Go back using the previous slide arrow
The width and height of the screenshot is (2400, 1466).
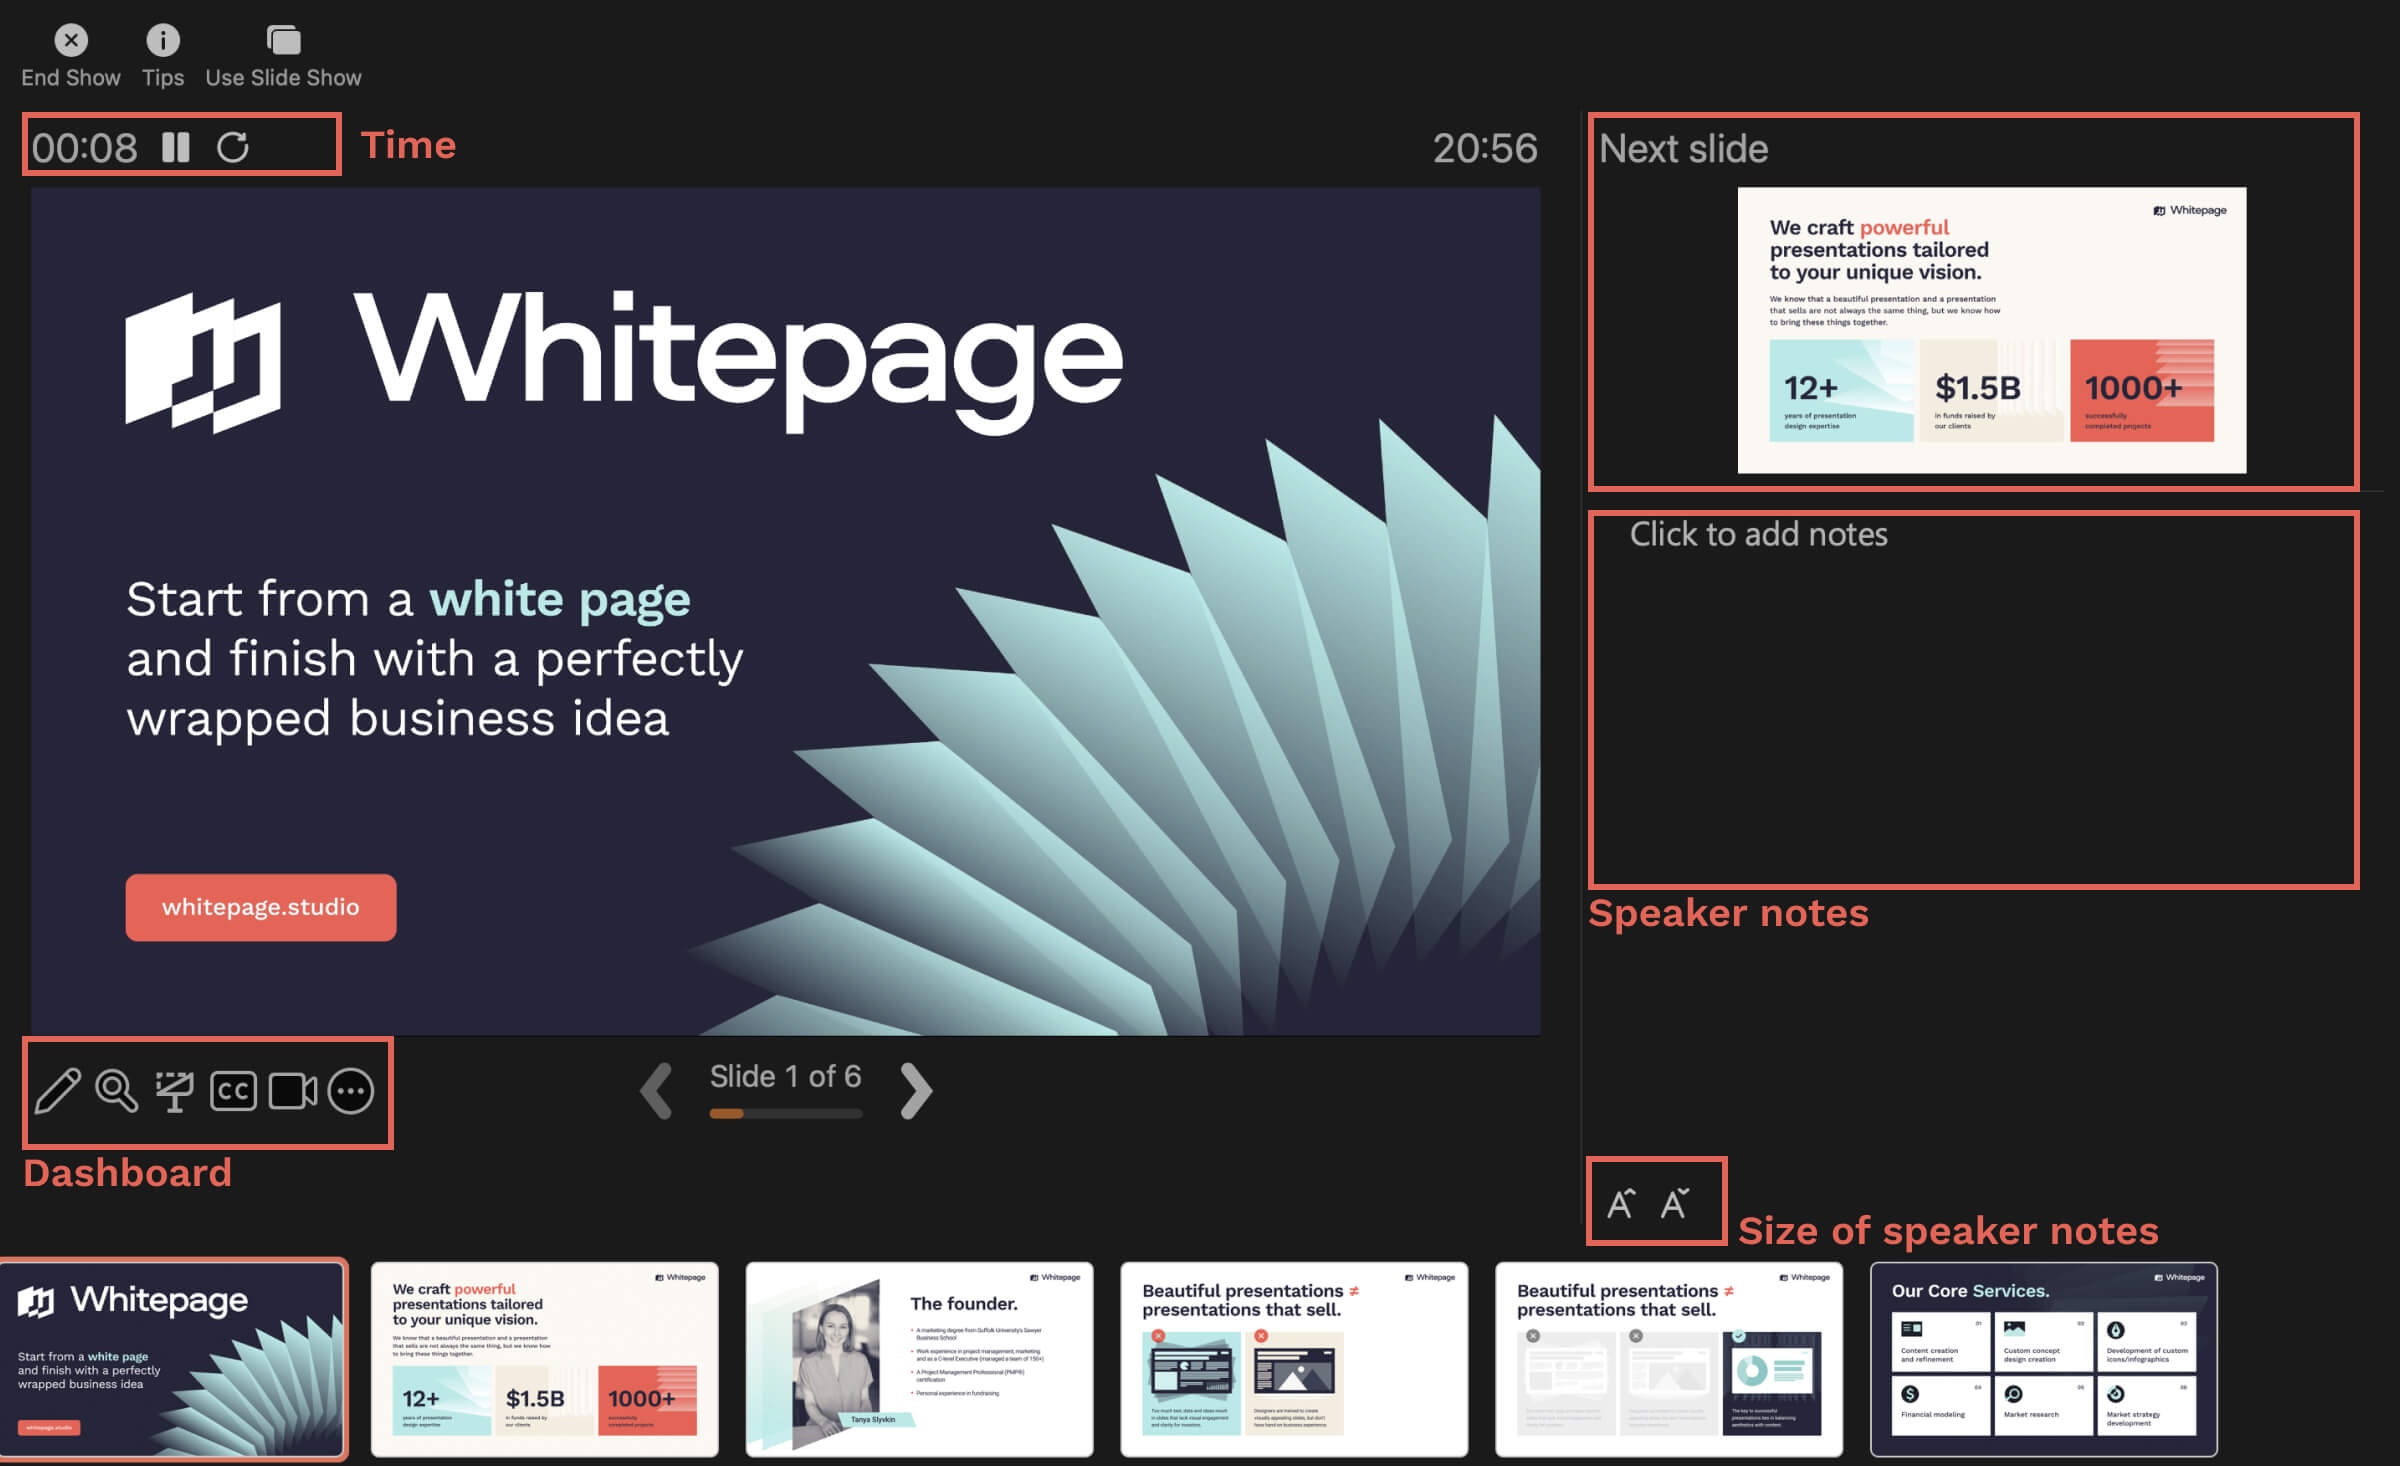[x=658, y=1091]
